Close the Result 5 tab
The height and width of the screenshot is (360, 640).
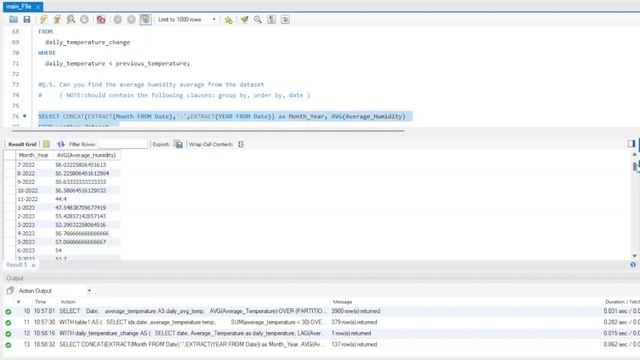click(x=33, y=265)
